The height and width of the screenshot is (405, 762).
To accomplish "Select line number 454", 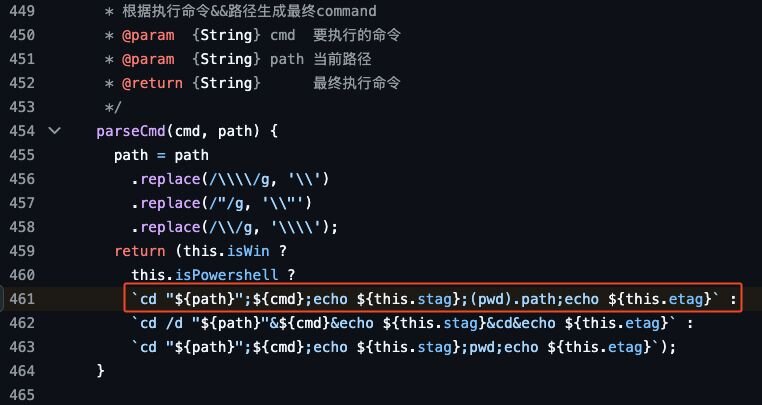I will 20,131.
